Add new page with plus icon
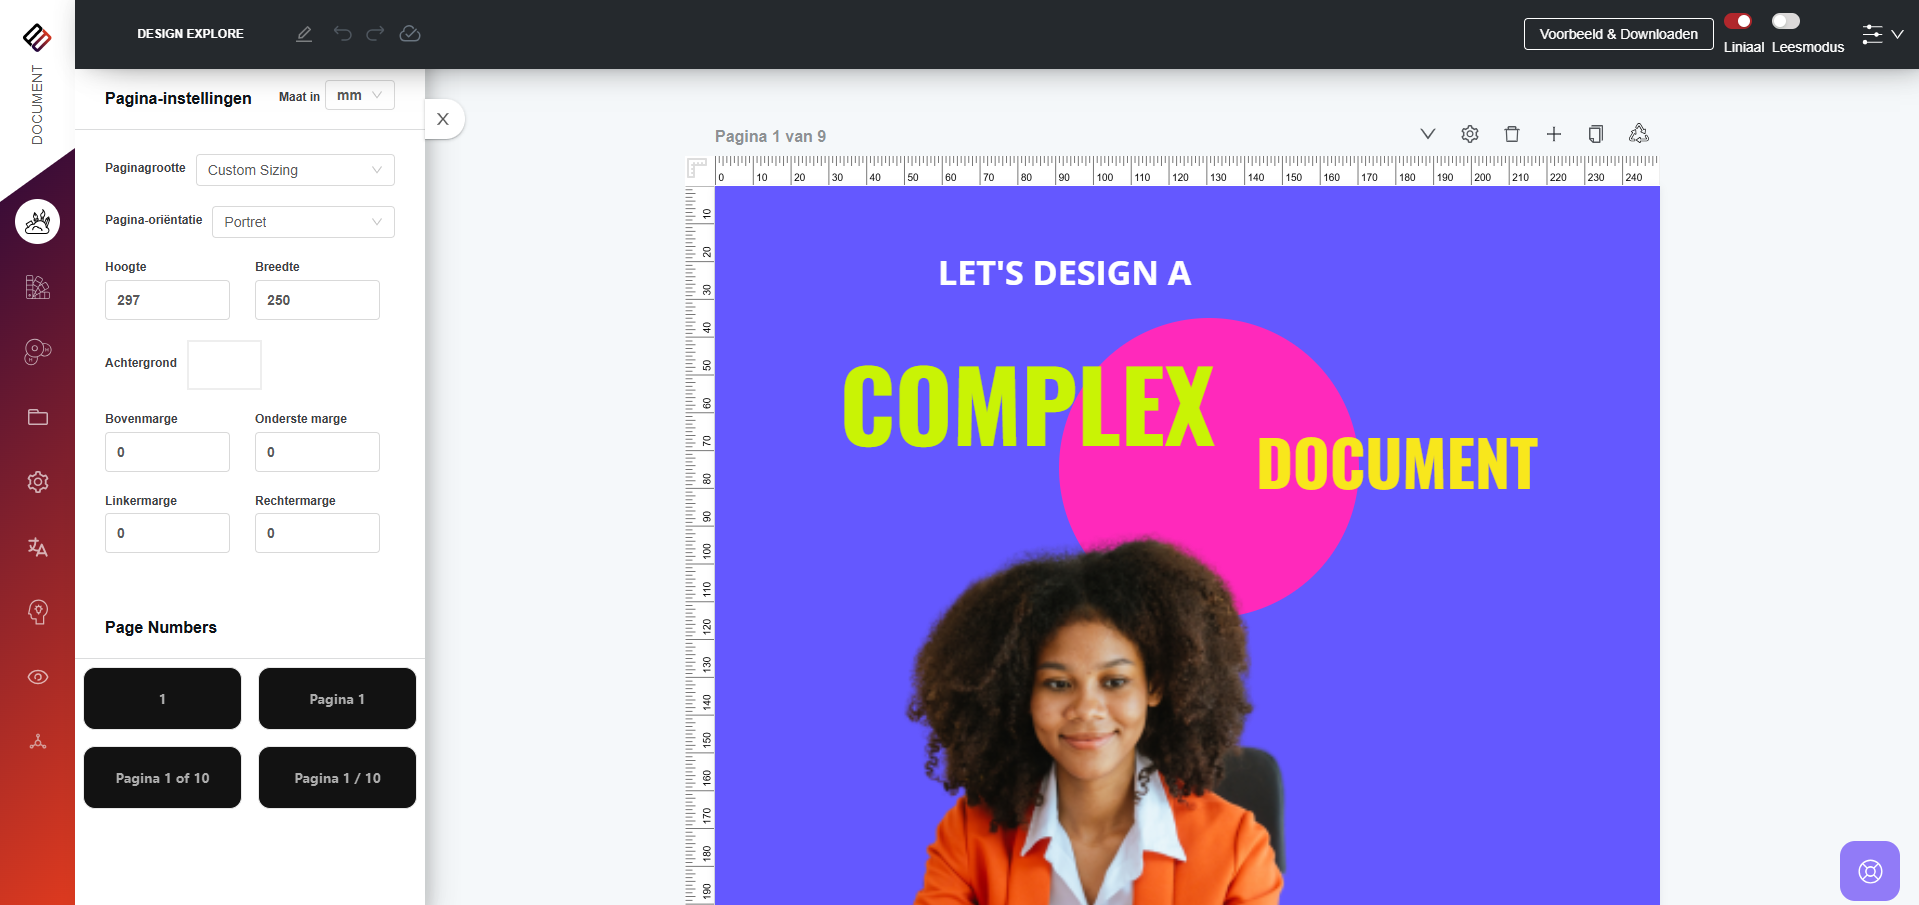The width and height of the screenshot is (1919, 905). click(x=1554, y=134)
